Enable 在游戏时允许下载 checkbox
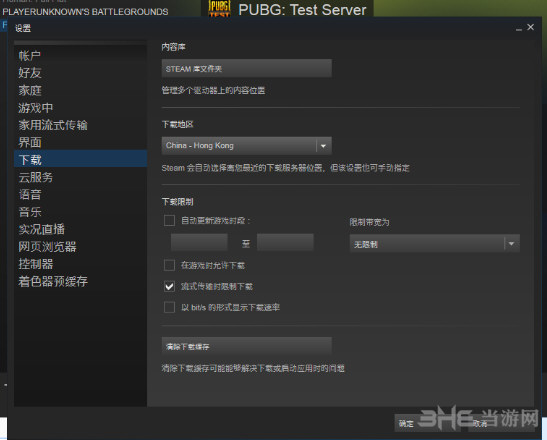Screen dimensions: 547x440 [x=169, y=265]
